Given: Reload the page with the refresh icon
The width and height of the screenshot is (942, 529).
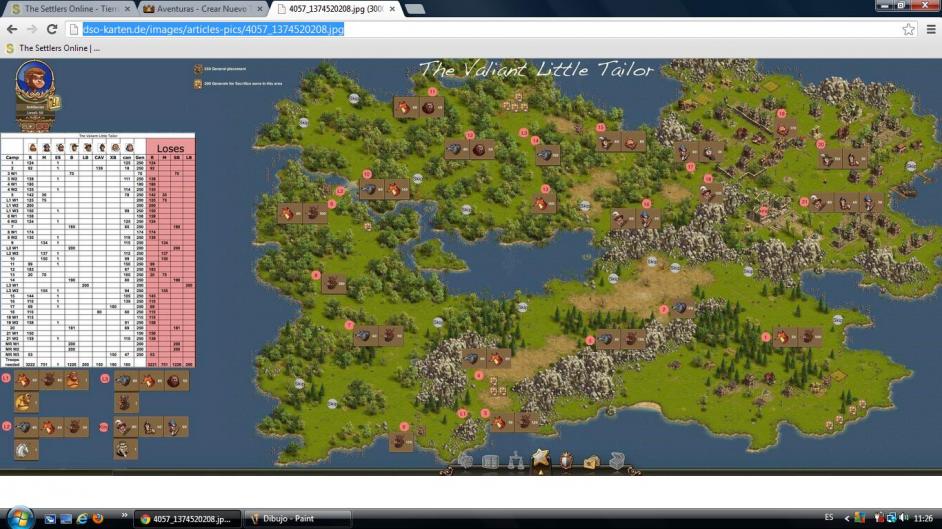Looking at the screenshot, I should coord(52,29).
